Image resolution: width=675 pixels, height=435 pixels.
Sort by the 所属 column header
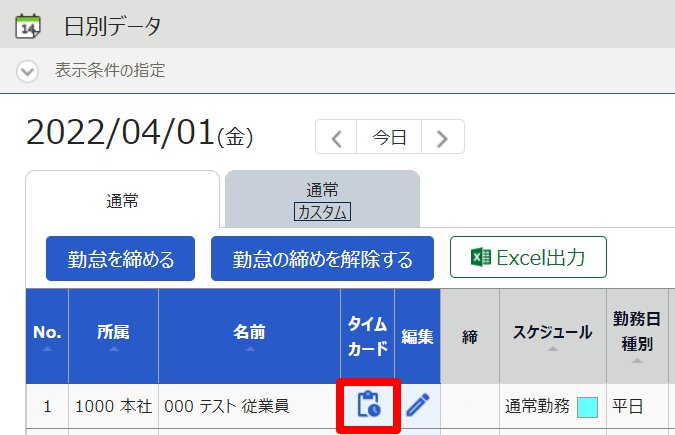pyautogui.click(x=114, y=336)
